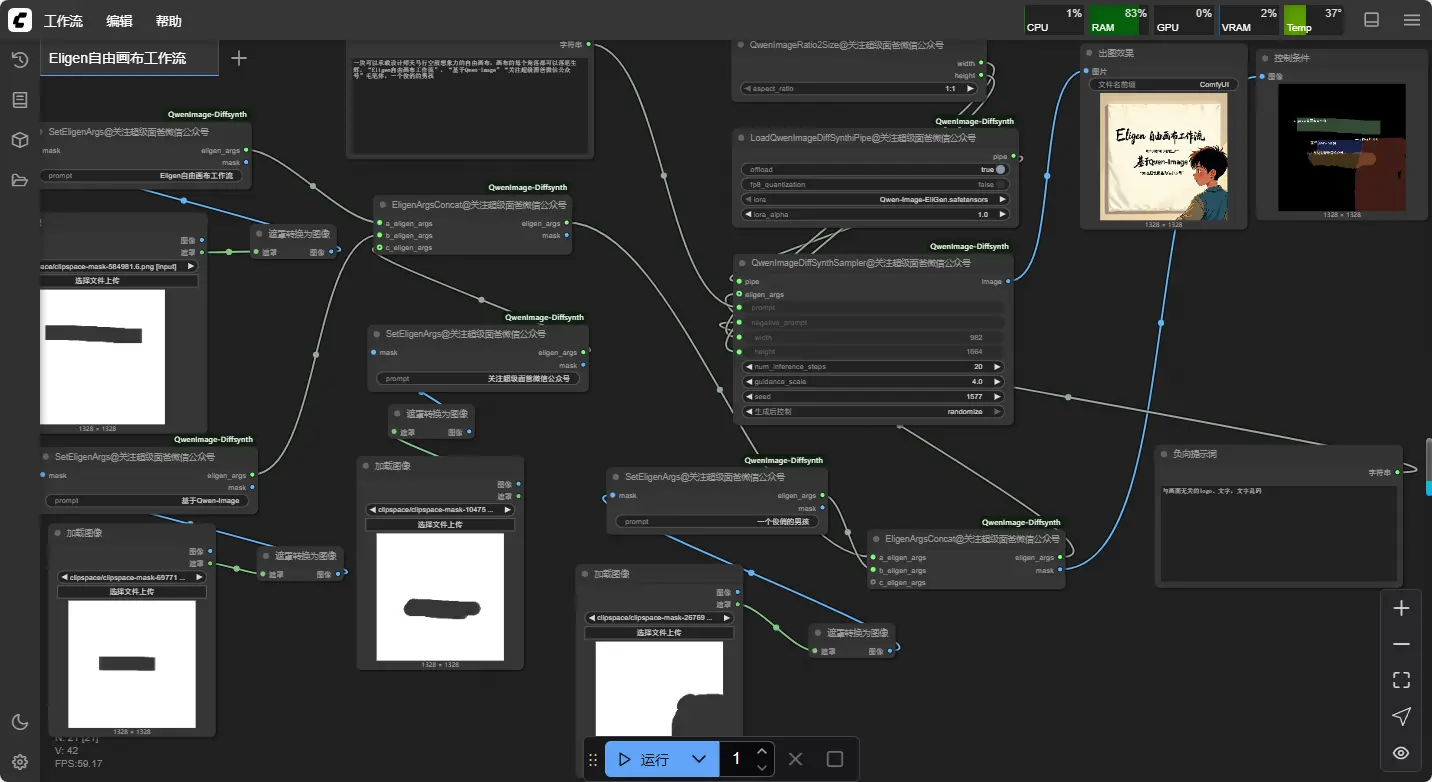The height and width of the screenshot is (782, 1432).
Task: Open settings gear icon
Action: point(19,762)
